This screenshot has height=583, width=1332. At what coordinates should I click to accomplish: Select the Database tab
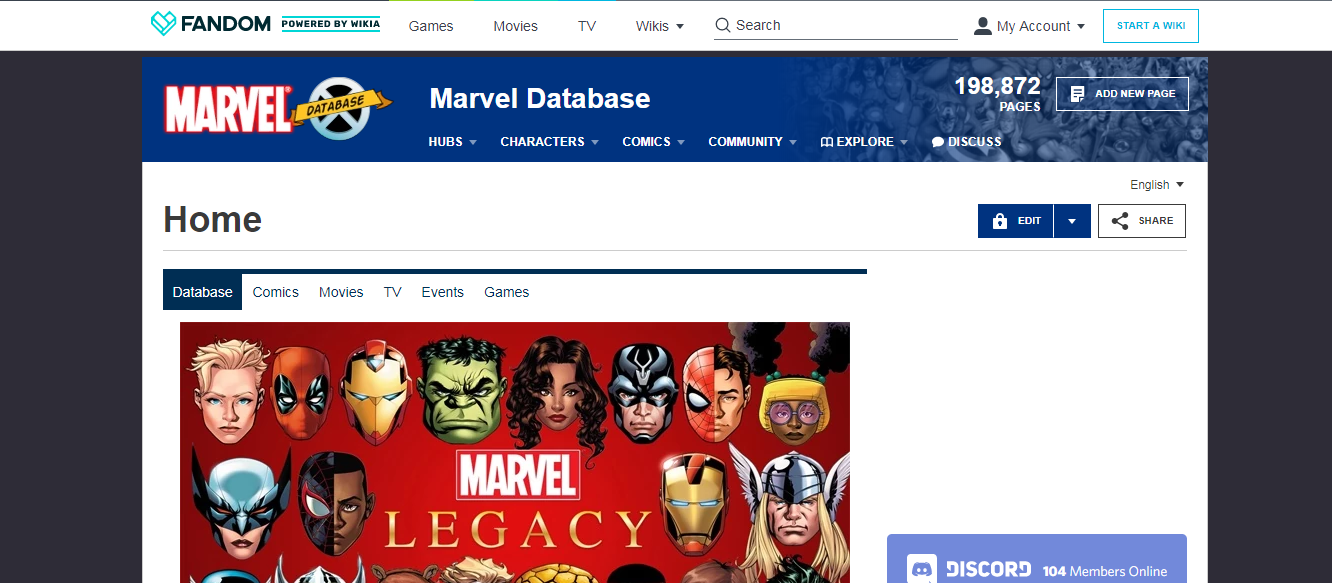[202, 292]
